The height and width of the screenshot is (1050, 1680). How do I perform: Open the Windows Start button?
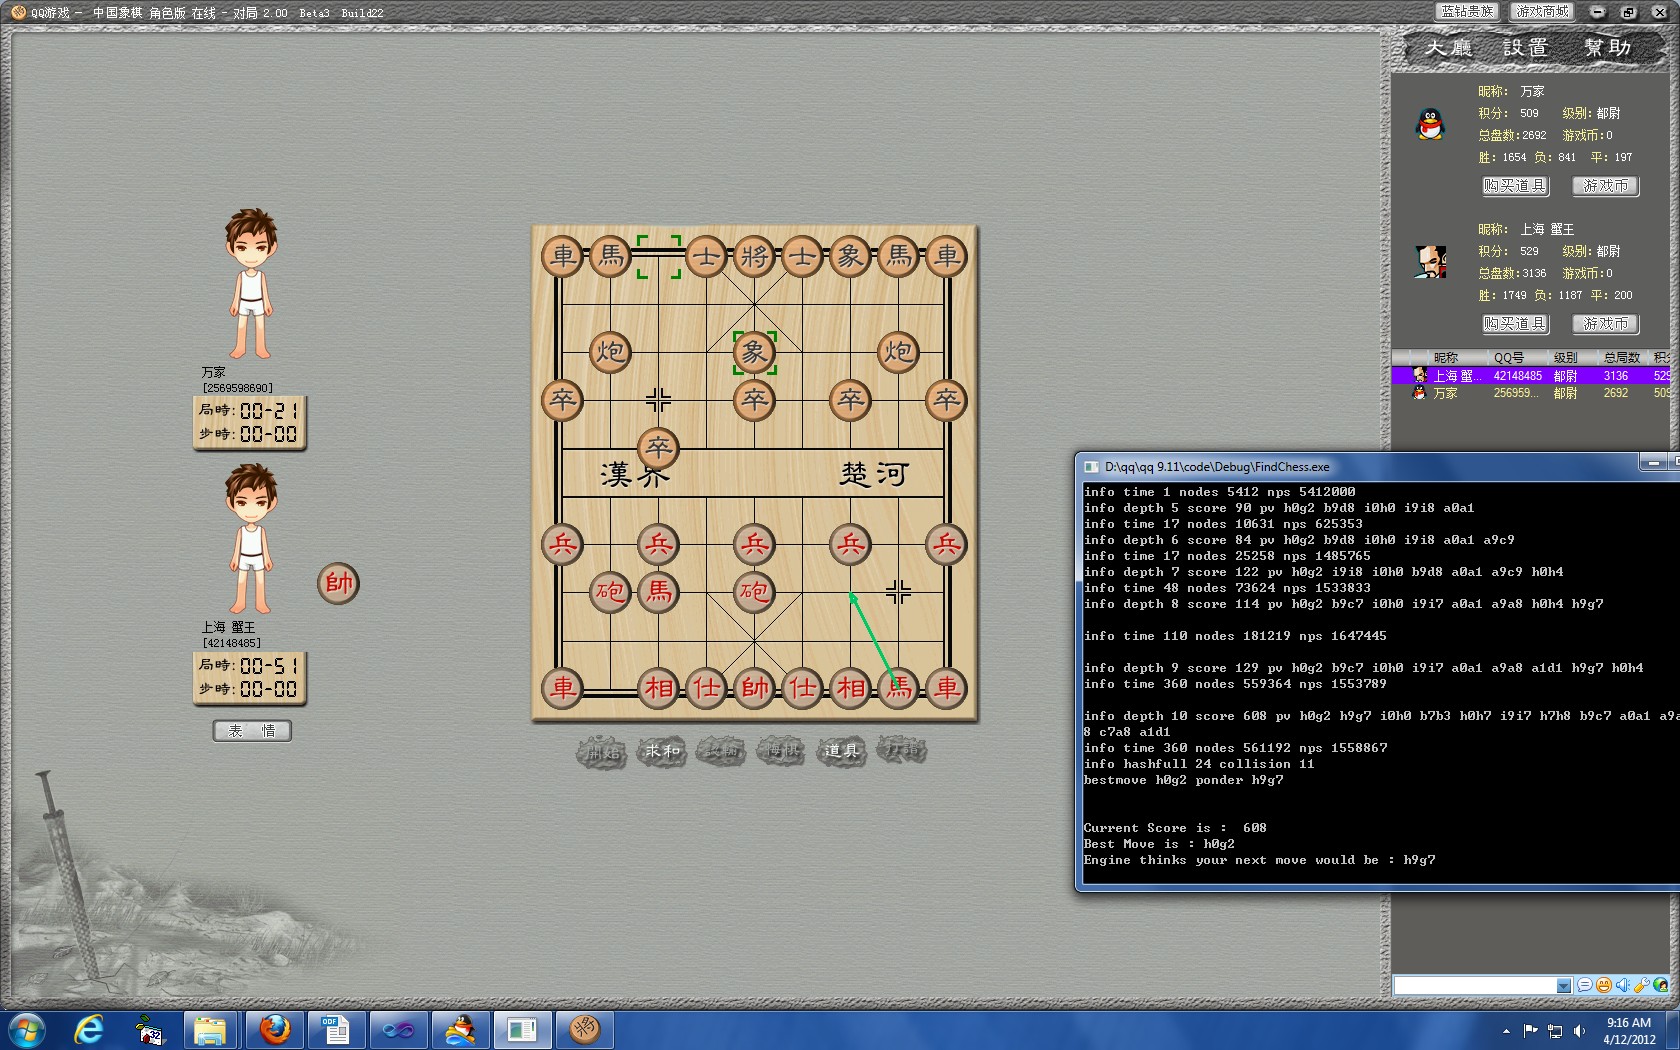[x=27, y=1029]
